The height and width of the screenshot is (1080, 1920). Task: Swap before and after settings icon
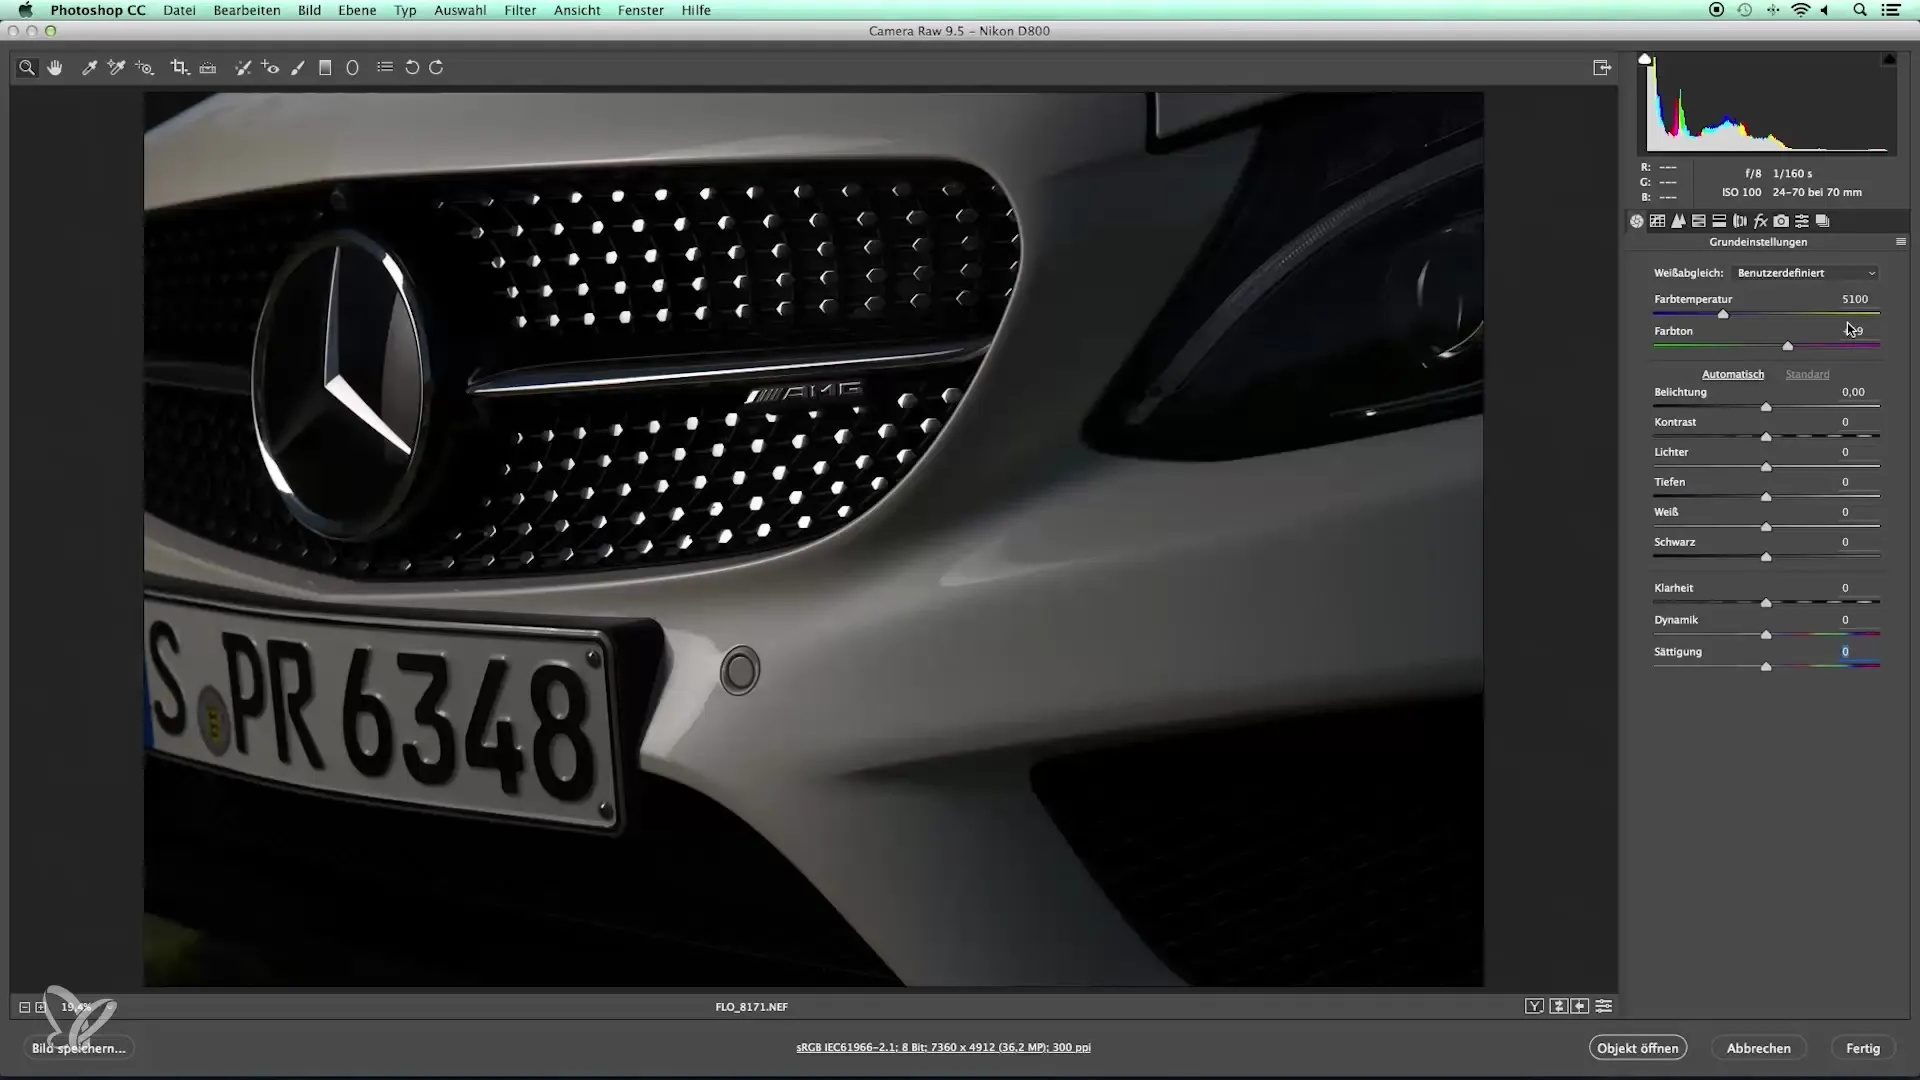click(1558, 1007)
